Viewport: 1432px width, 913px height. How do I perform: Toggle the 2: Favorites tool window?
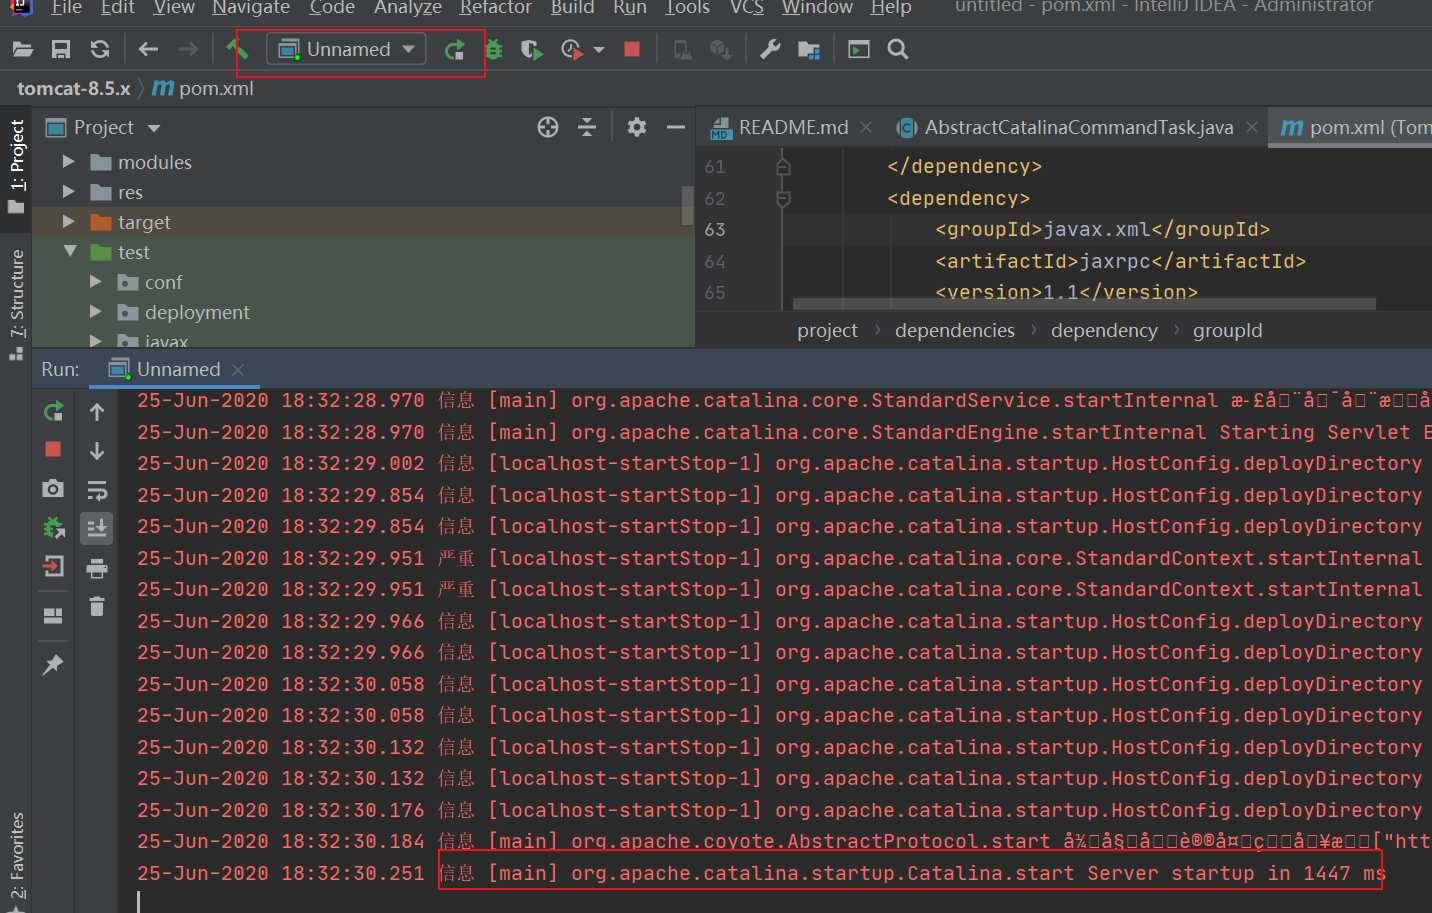16,860
